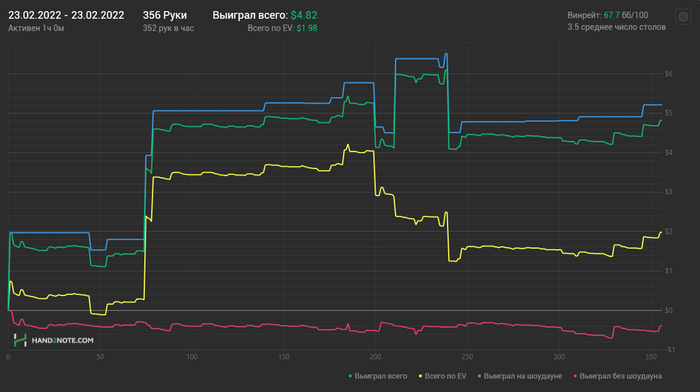Click the 352 рук в час label
This screenshot has width=700, height=392.
point(168,28)
